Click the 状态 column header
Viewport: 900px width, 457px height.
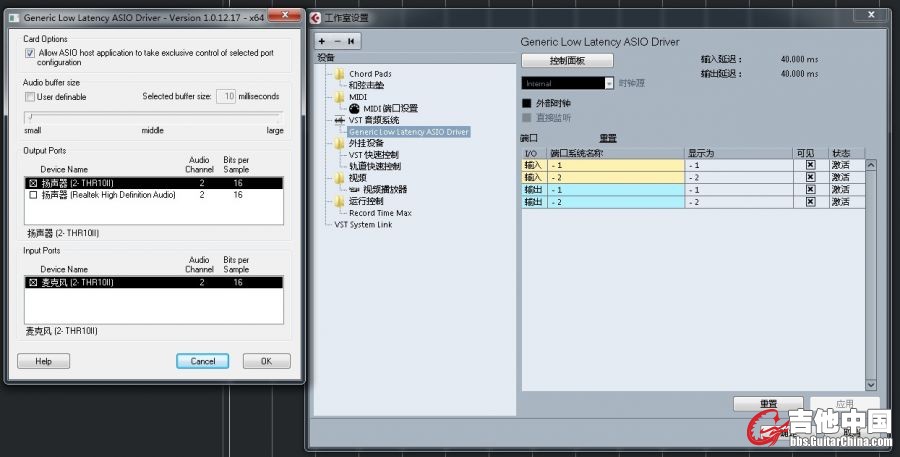[x=847, y=153]
